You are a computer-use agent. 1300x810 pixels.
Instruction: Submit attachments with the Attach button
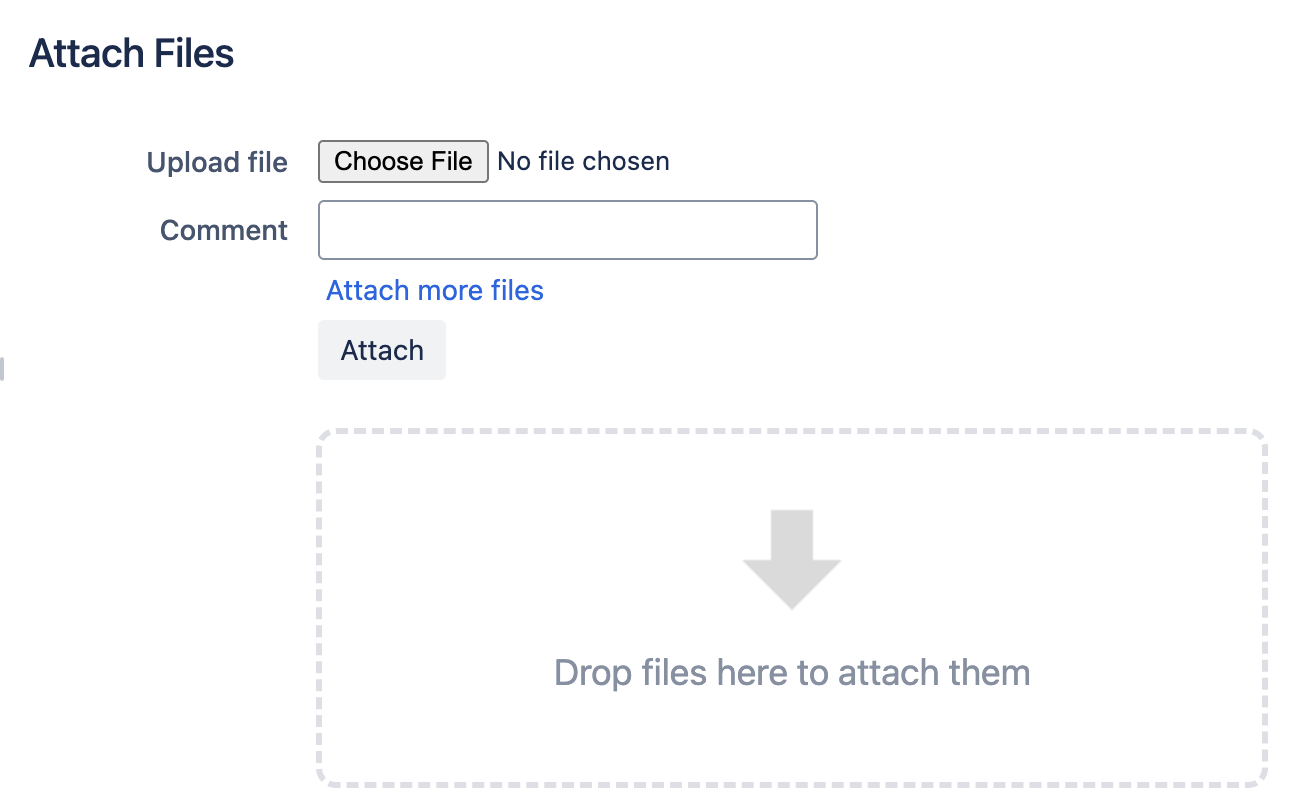[381, 350]
